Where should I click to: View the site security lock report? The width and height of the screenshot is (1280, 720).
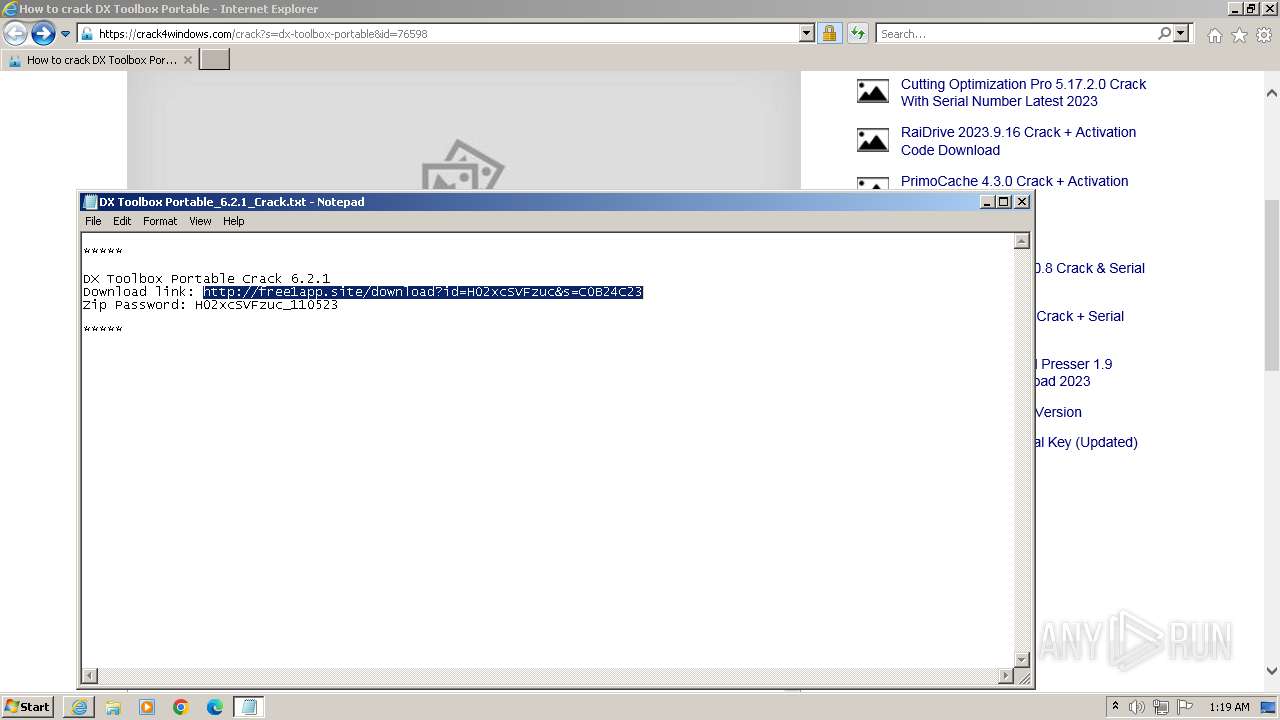point(829,34)
